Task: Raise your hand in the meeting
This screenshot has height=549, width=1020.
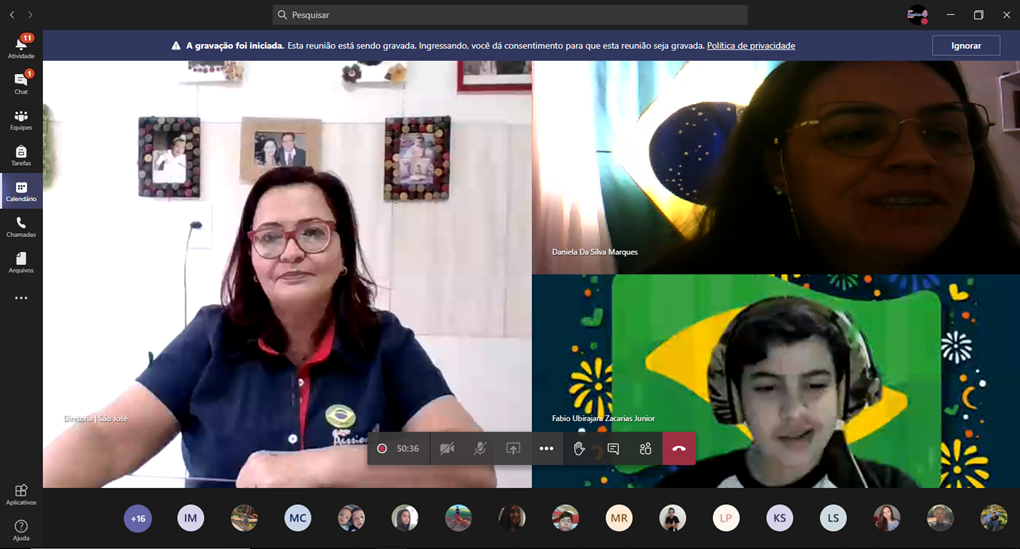Action: tap(579, 449)
